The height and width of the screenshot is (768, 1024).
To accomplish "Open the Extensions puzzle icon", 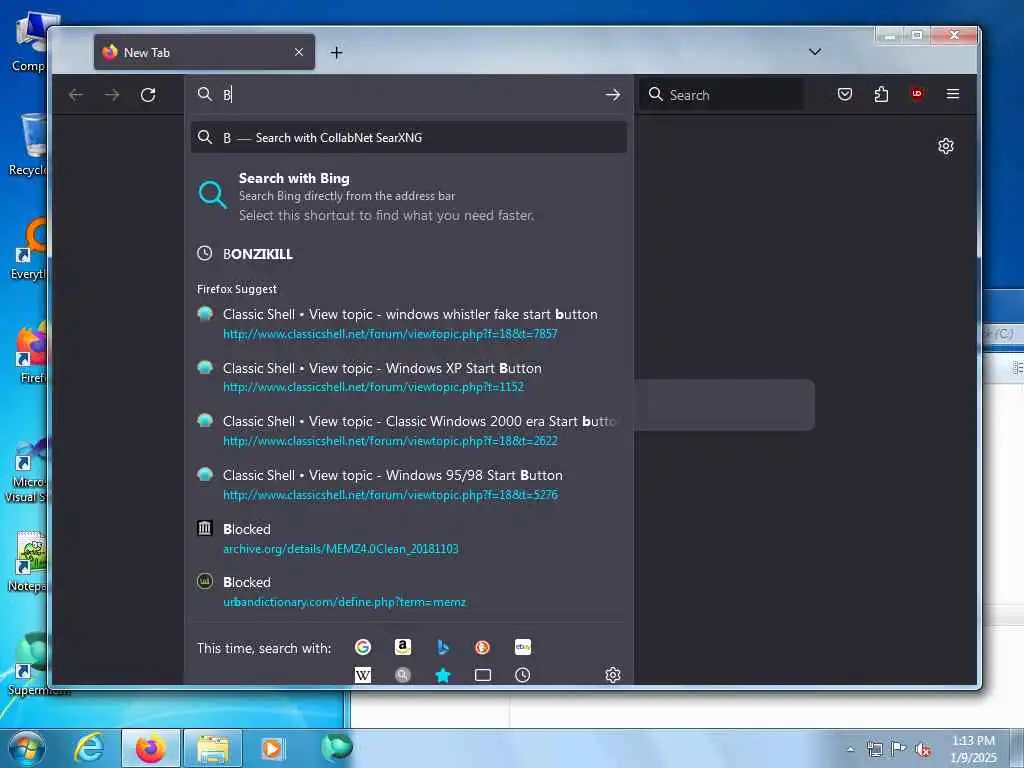I will pos(881,94).
